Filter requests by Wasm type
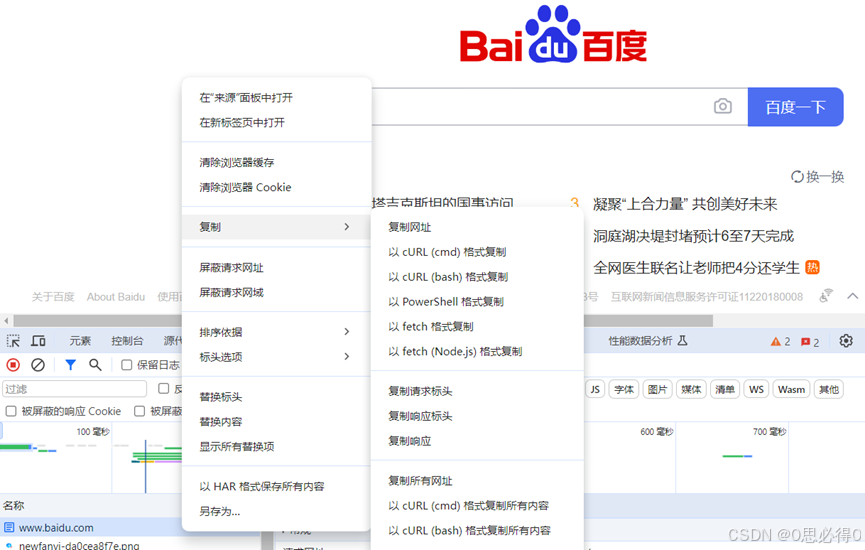The width and height of the screenshot is (865, 550). click(x=791, y=389)
